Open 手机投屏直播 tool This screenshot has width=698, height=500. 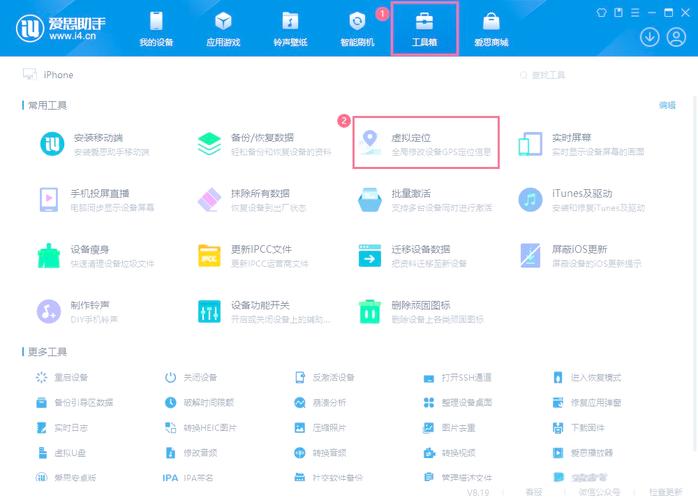point(97,199)
